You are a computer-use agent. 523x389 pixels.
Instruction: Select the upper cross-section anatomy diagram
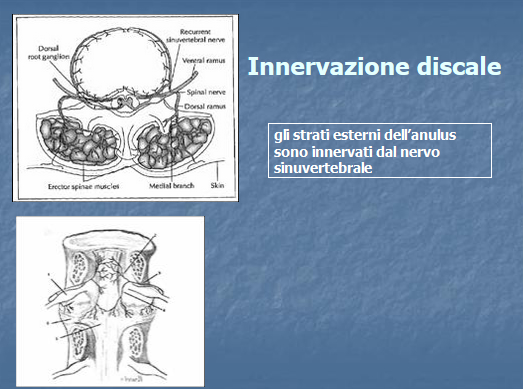tap(125, 108)
